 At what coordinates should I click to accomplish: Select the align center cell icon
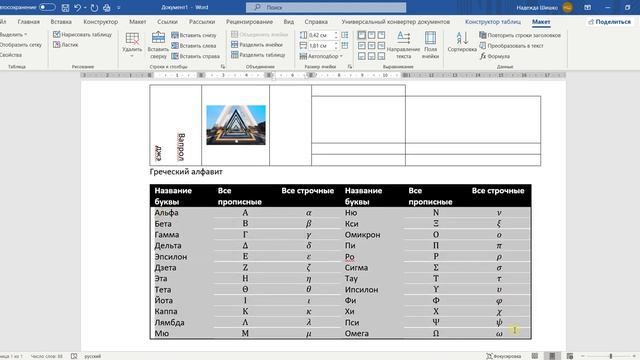pos(371,46)
